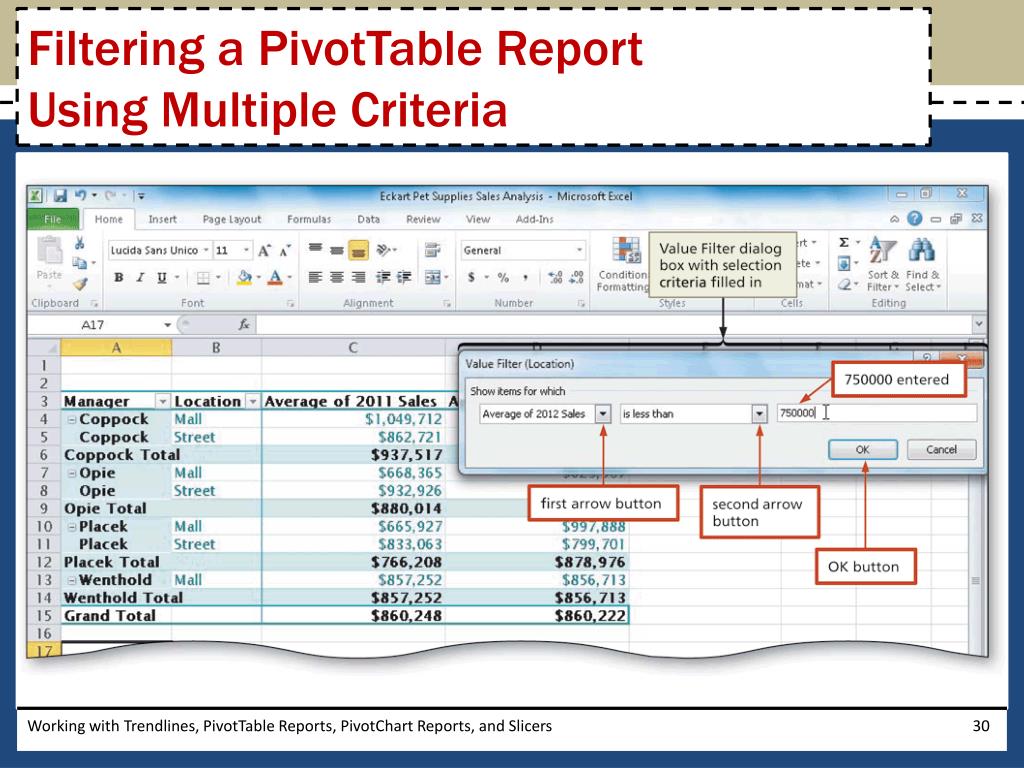Open the Name Box dropdown arrow
This screenshot has height=768, width=1024.
pos(167,325)
